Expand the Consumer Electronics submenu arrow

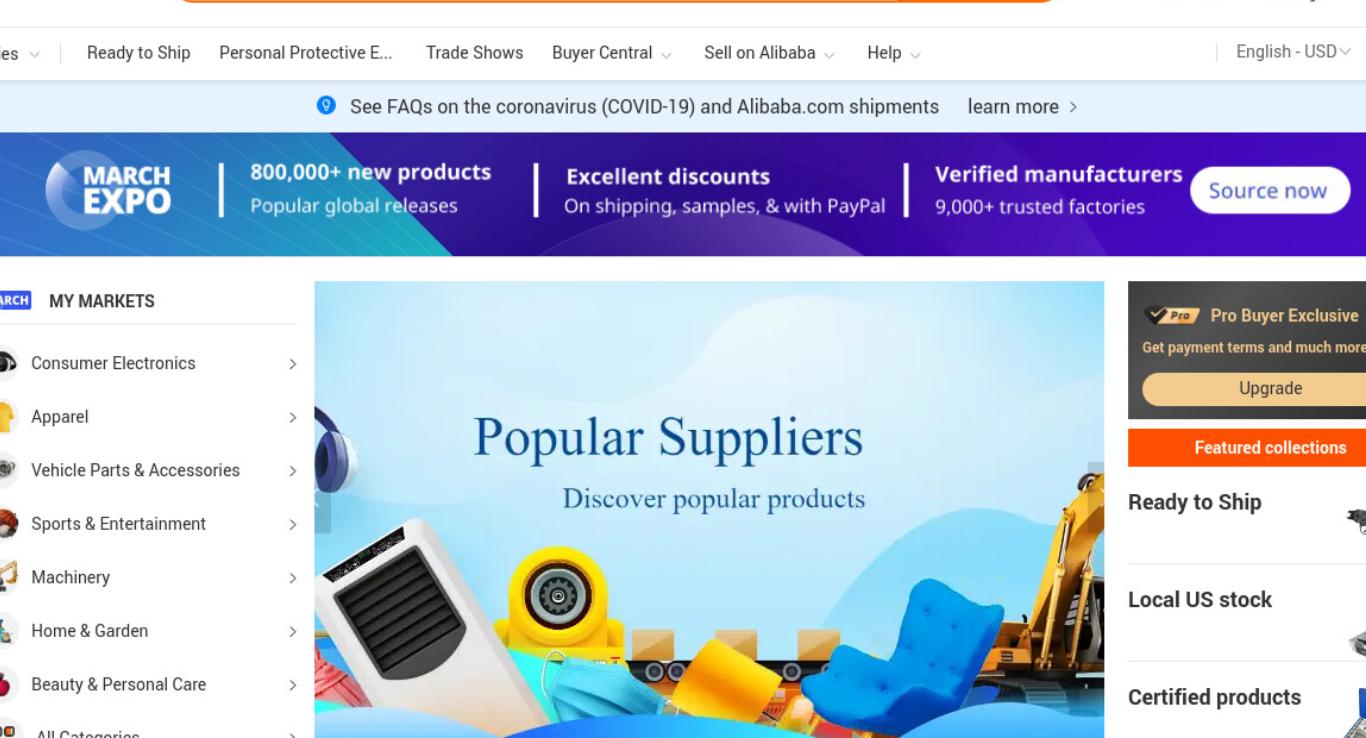(x=293, y=364)
